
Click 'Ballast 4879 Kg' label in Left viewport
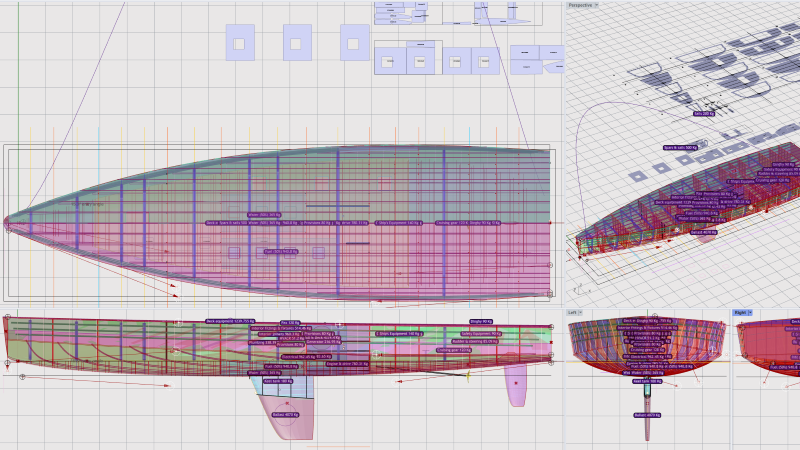[646, 414]
